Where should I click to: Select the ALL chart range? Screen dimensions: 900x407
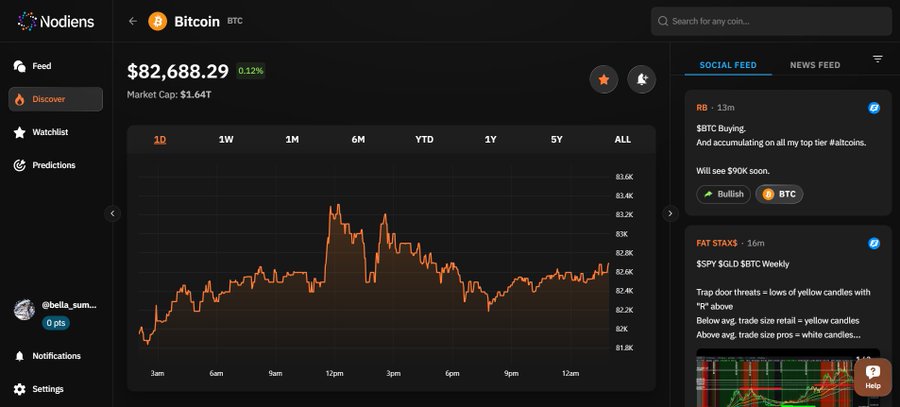pyautogui.click(x=622, y=139)
